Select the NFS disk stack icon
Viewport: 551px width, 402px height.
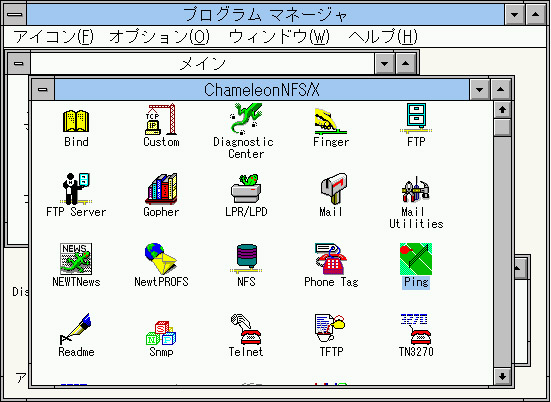[246, 259]
